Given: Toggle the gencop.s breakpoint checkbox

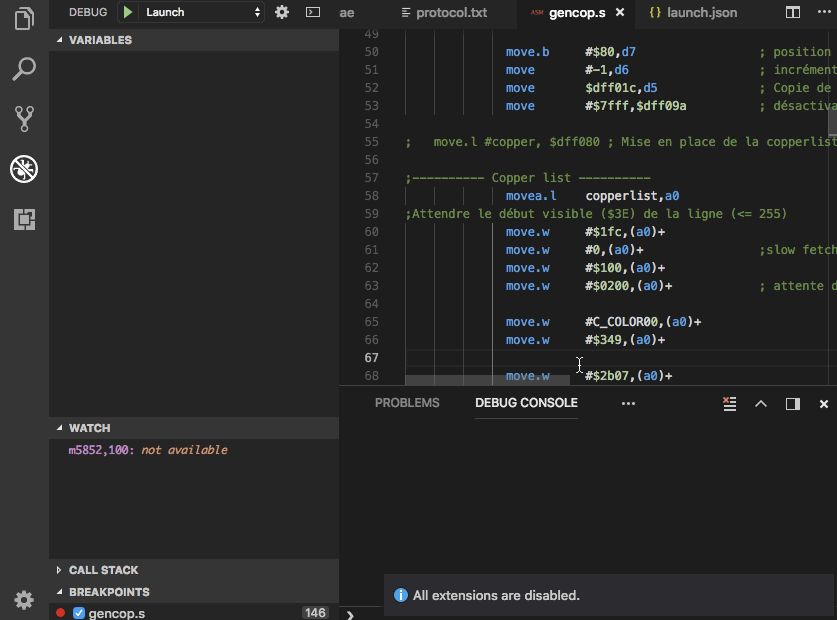Looking at the screenshot, I should click(x=79, y=613).
